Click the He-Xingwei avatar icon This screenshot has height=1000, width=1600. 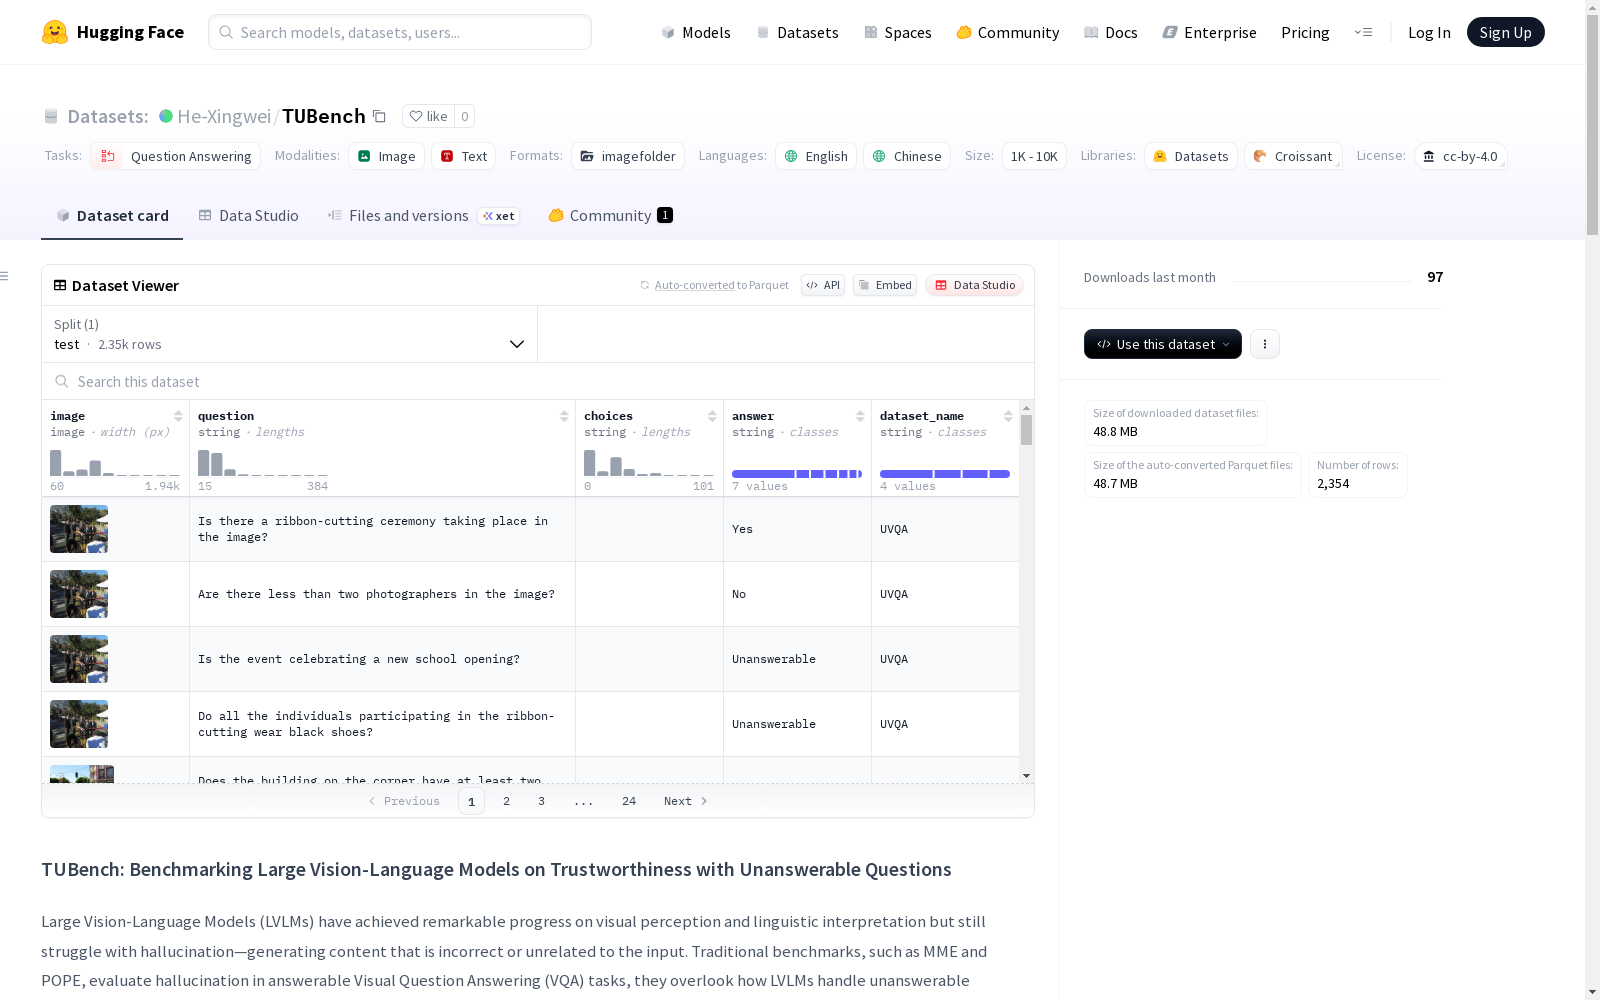click(x=166, y=116)
